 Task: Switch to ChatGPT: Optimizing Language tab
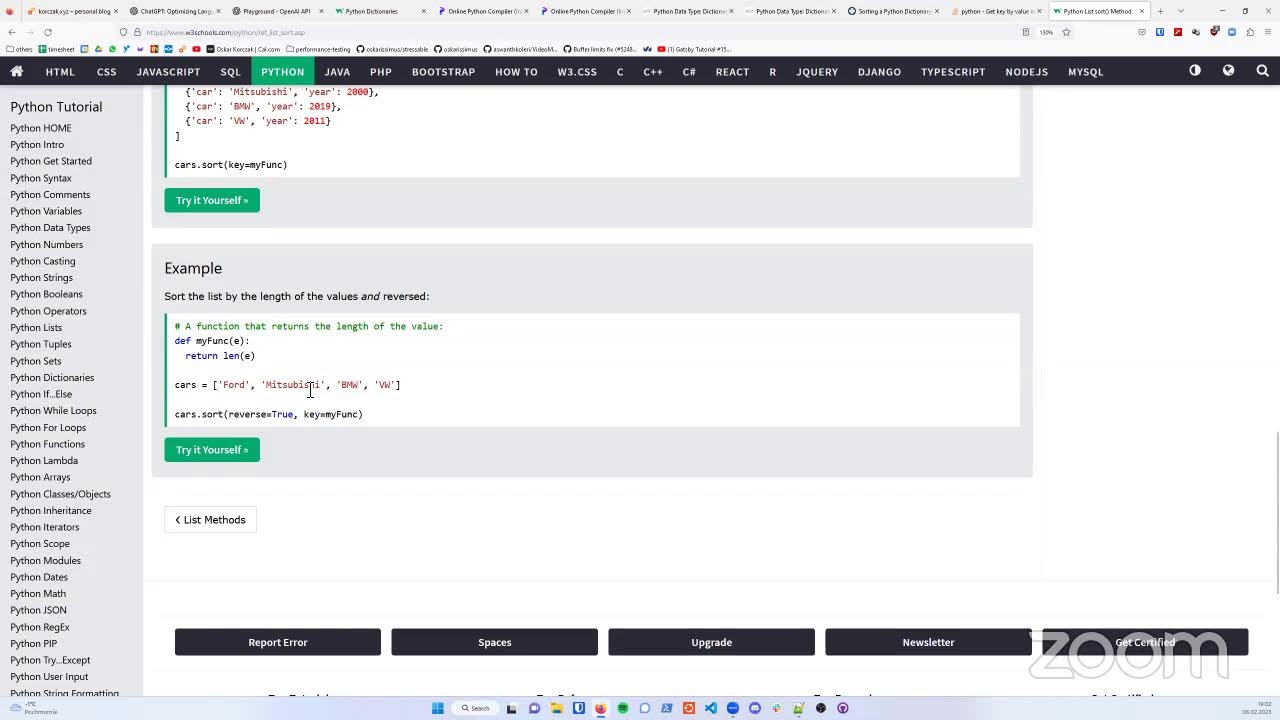[176, 11]
